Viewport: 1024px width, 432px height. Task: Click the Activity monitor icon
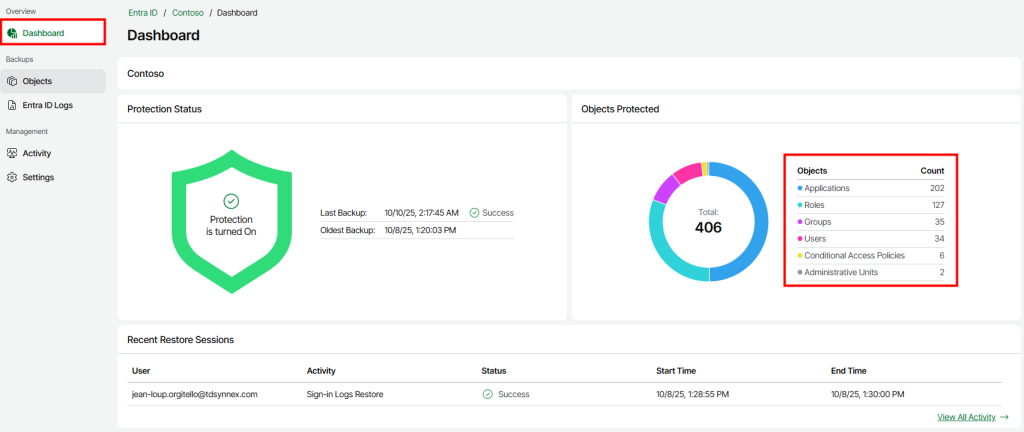coord(12,153)
